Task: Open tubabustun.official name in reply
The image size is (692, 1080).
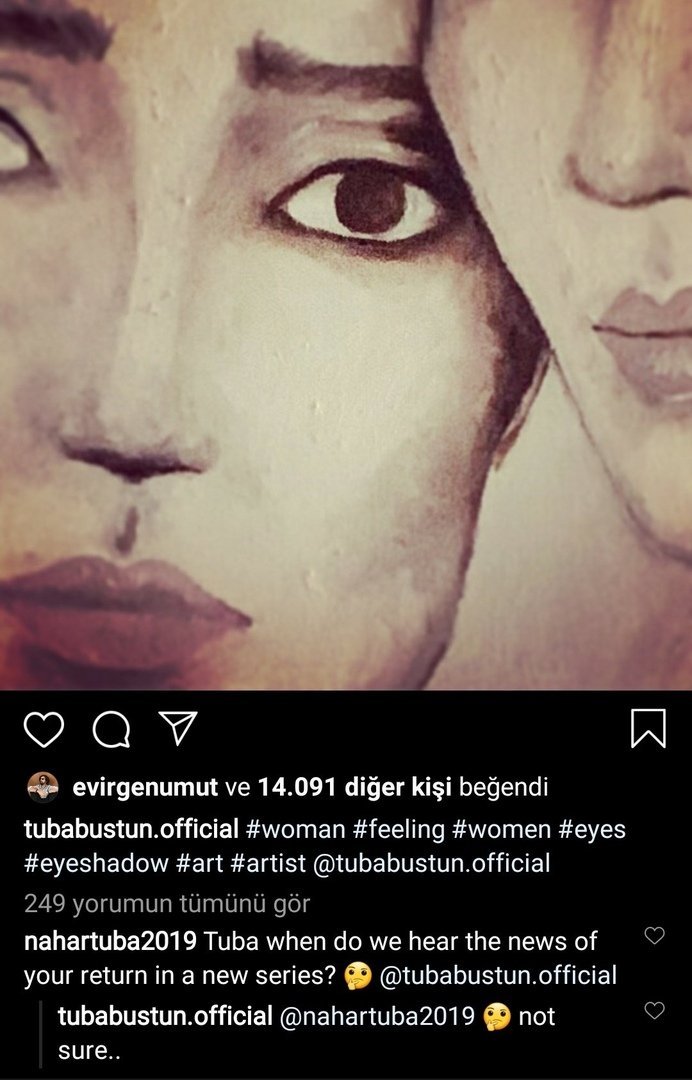Action: [165, 1016]
